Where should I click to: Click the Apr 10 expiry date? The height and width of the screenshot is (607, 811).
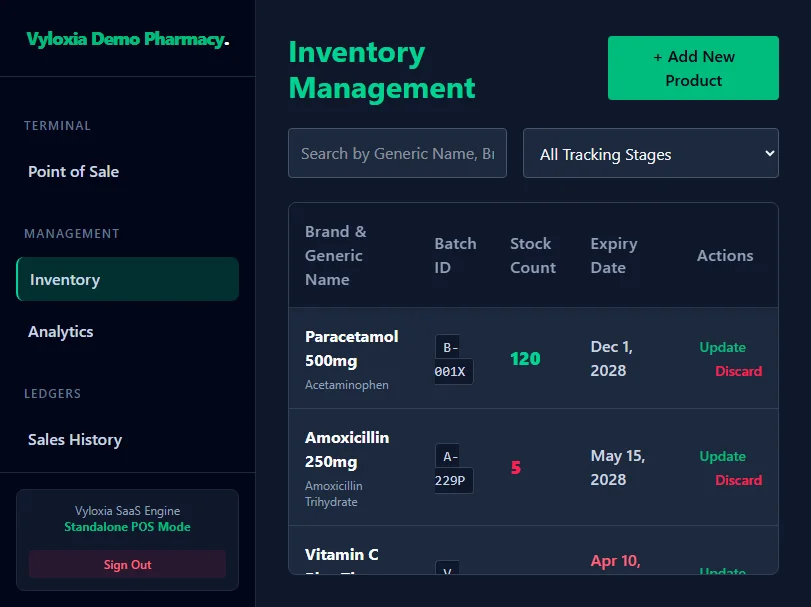(x=615, y=560)
